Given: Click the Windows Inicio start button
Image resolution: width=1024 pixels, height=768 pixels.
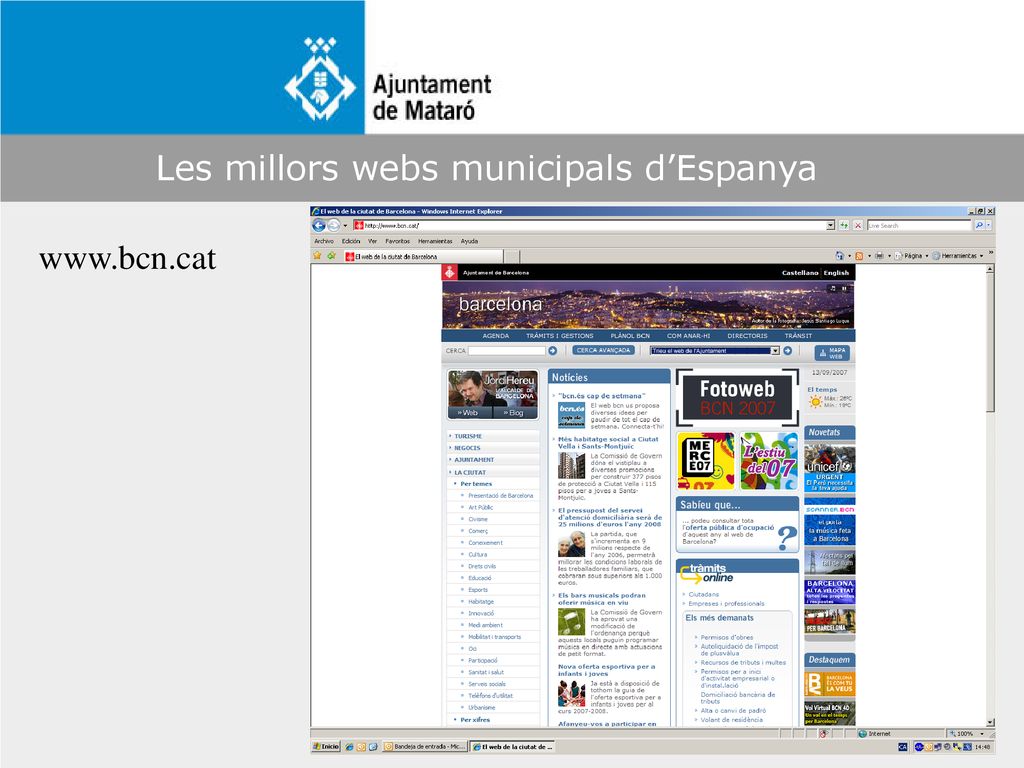Looking at the screenshot, I should 326,746.
